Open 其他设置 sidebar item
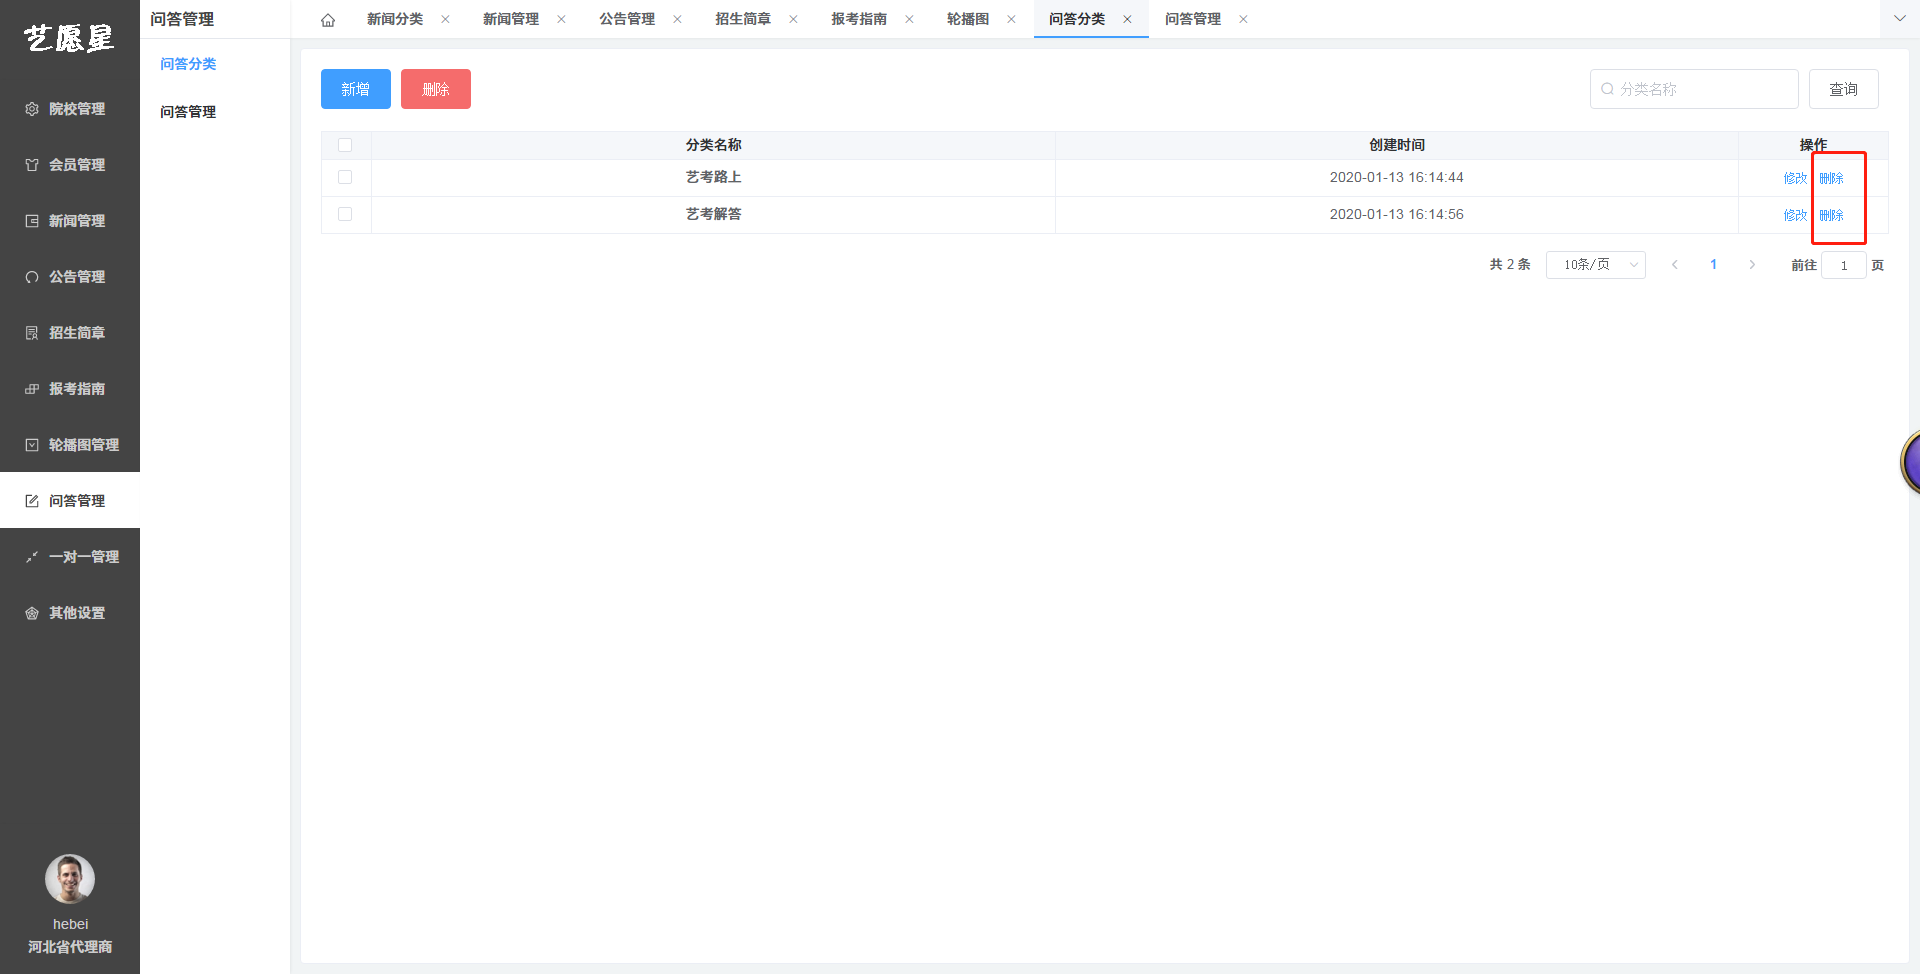 (x=70, y=613)
